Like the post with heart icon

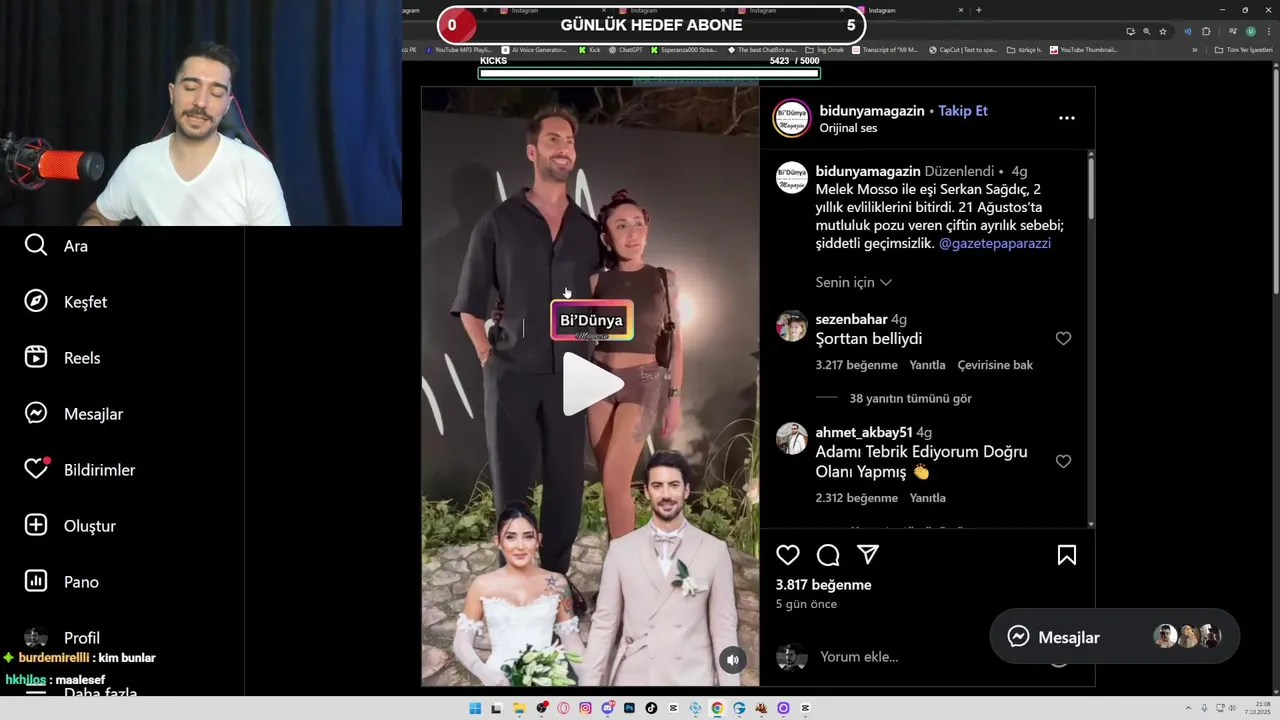(788, 555)
